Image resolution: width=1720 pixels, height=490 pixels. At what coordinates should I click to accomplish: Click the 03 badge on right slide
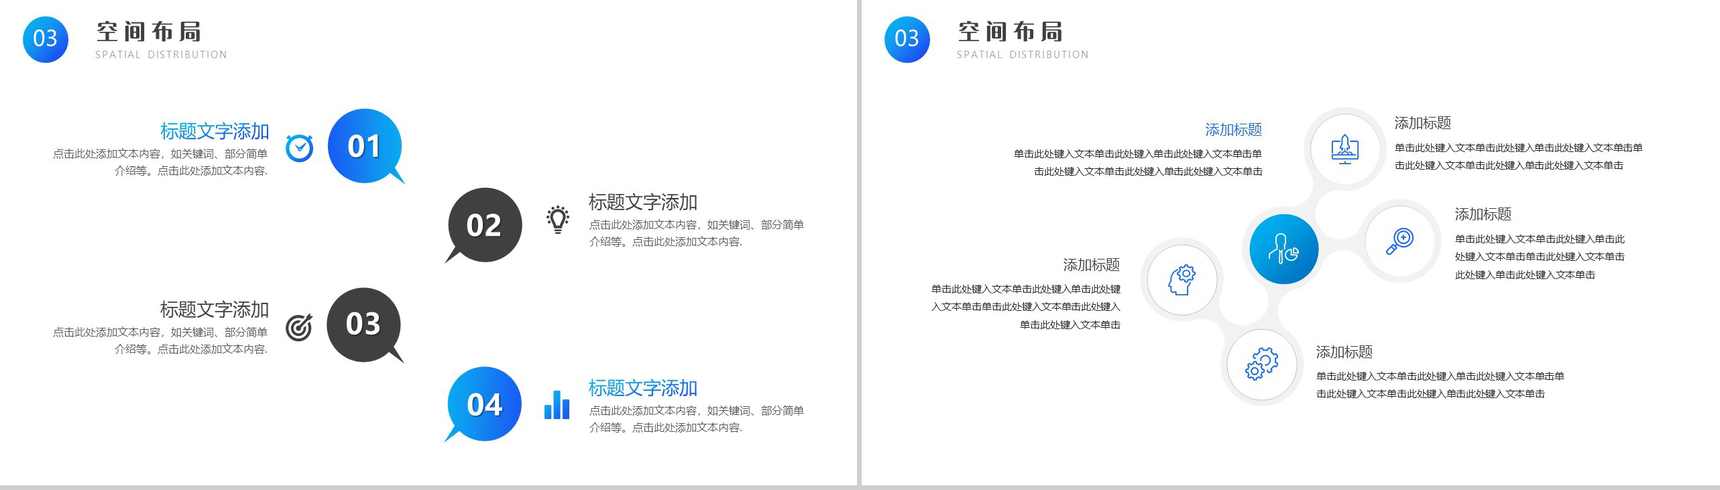[907, 39]
